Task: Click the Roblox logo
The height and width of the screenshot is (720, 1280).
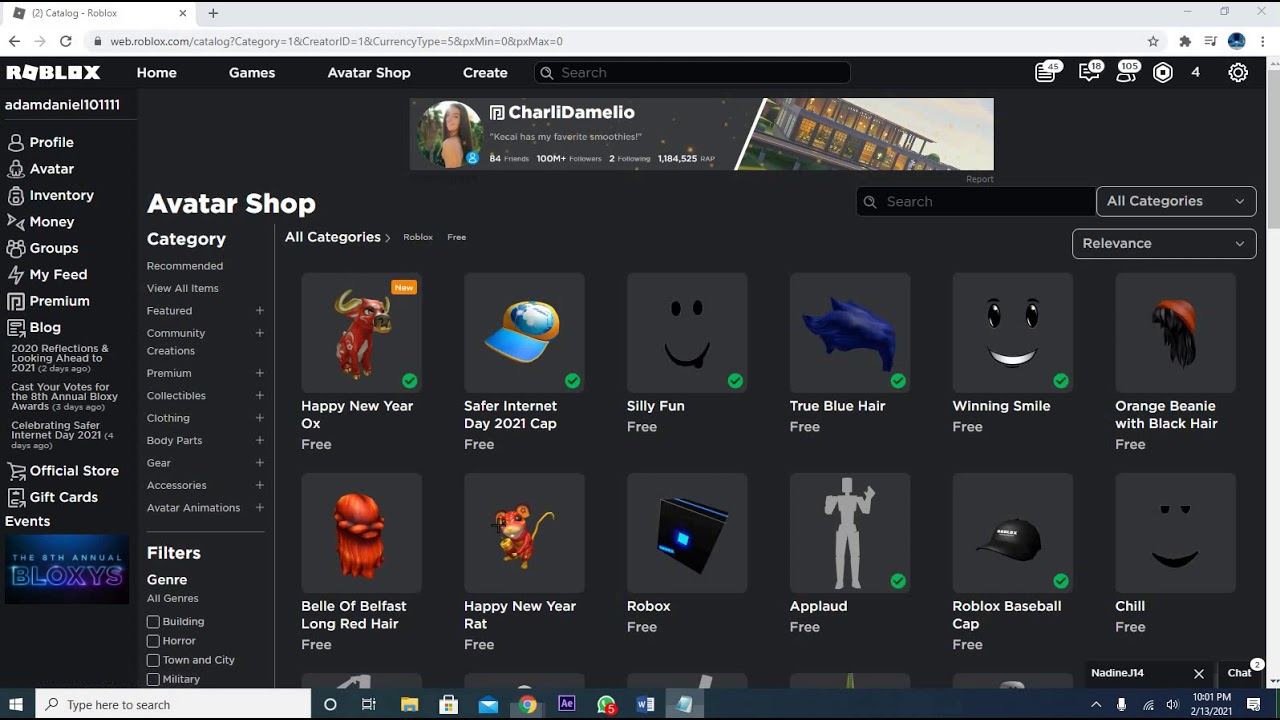Action: click(53, 73)
